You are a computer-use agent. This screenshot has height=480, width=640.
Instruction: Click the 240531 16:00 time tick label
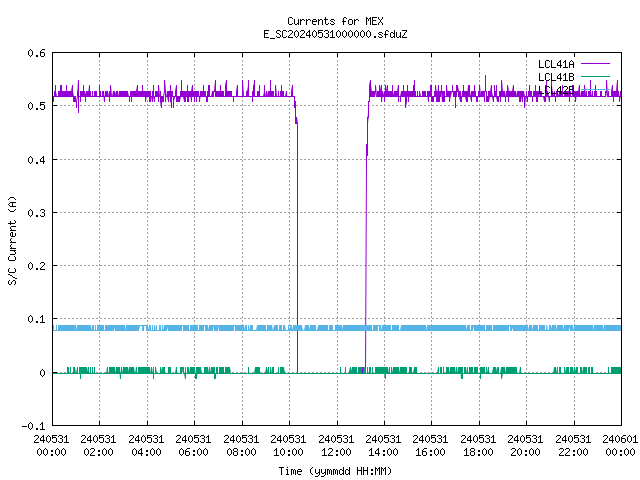pyautogui.click(x=431, y=445)
